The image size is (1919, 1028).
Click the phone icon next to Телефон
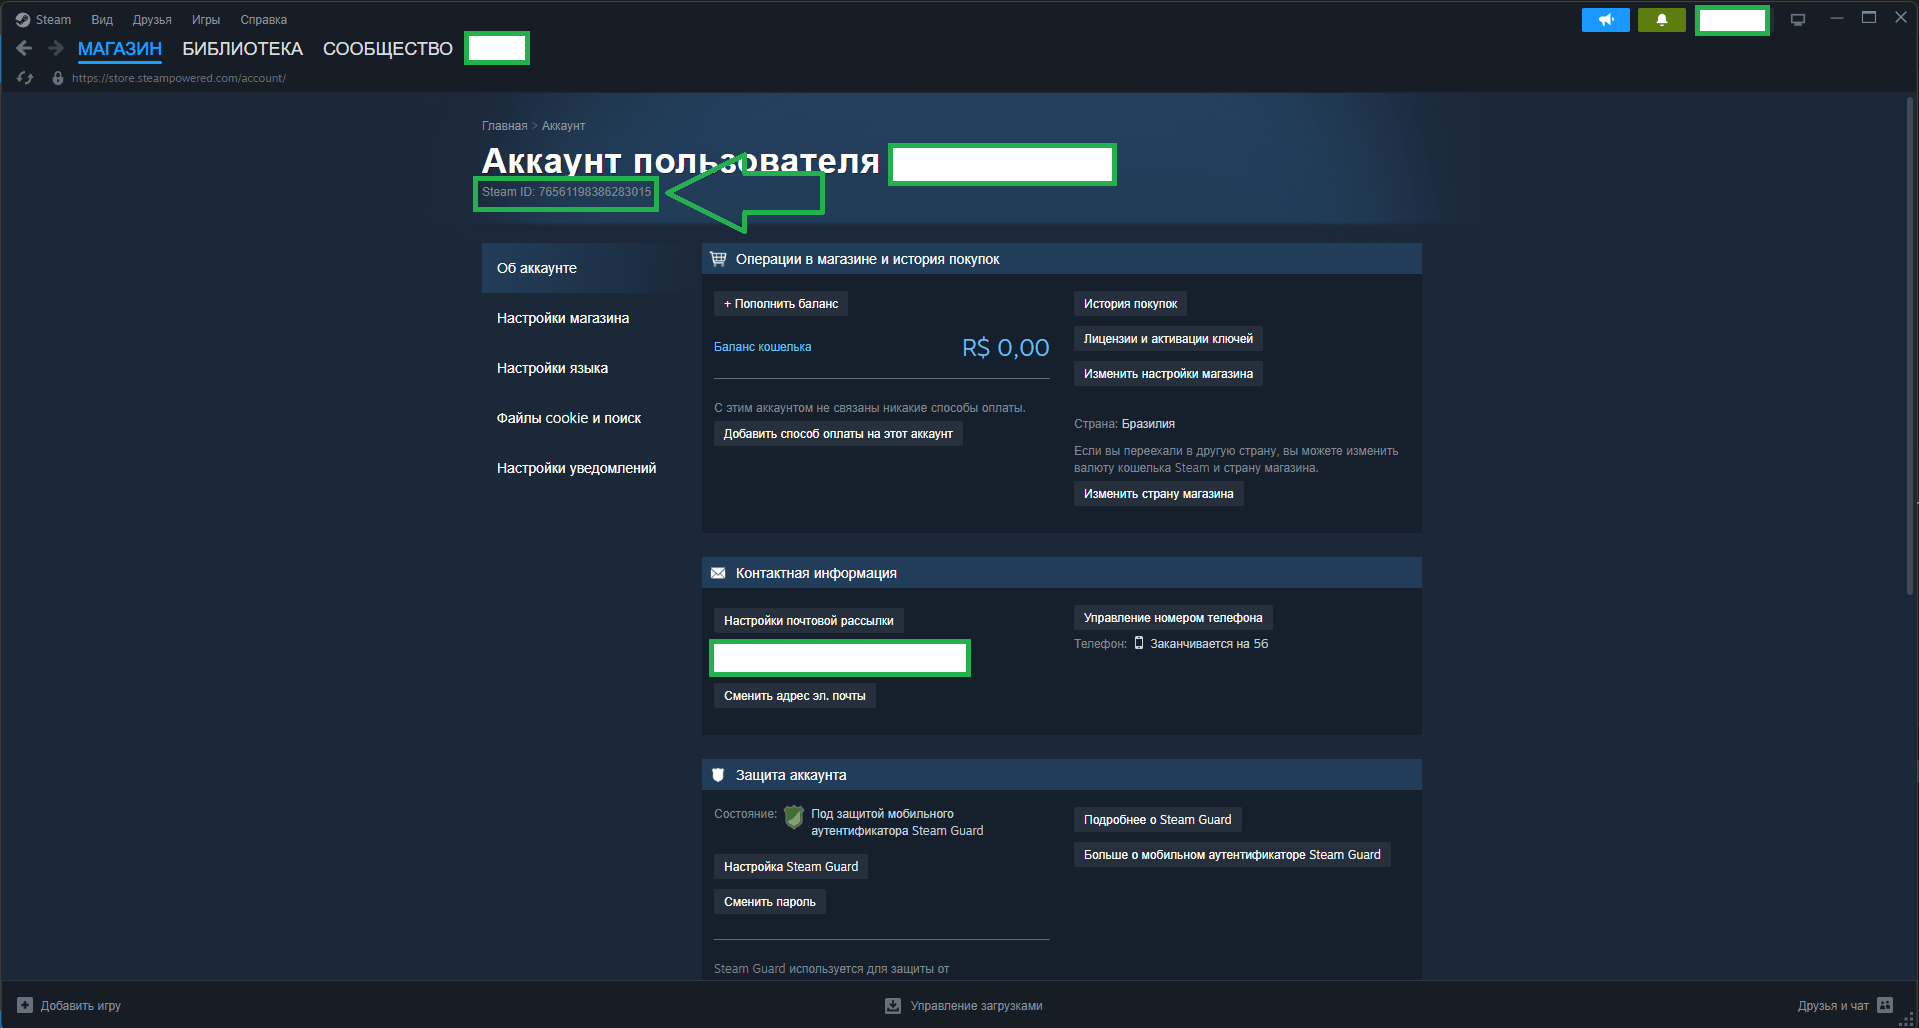point(1139,643)
